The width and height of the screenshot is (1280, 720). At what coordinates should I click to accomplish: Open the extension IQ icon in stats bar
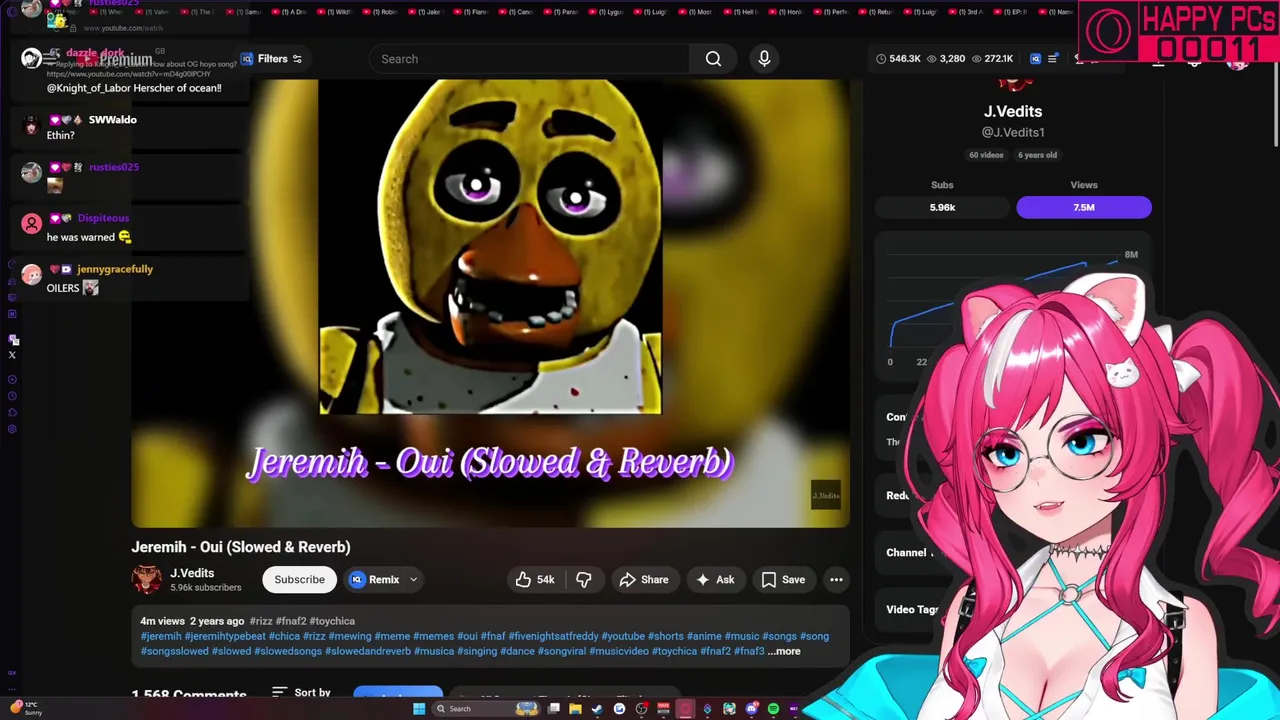click(x=1035, y=59)
